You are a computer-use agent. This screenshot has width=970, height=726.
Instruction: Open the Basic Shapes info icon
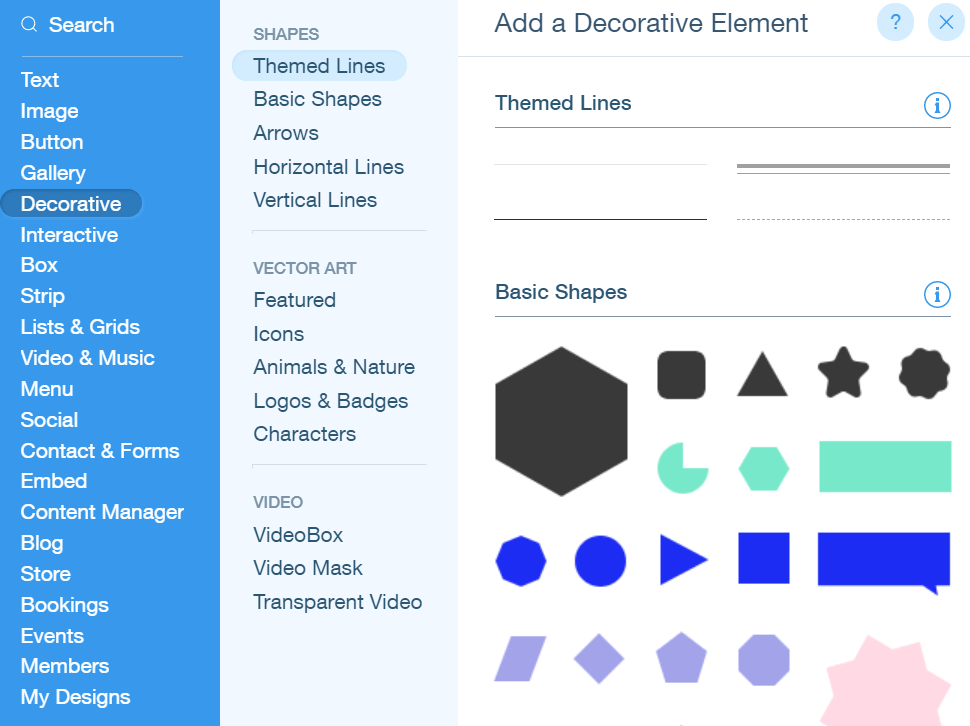coord(937,294)
